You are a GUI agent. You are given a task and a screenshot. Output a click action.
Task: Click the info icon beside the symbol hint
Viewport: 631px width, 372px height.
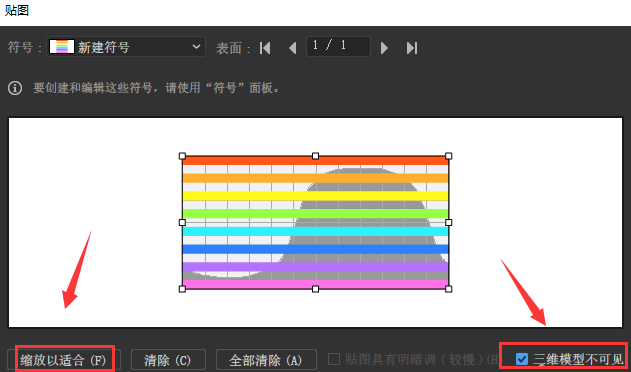tap(15, 88)
